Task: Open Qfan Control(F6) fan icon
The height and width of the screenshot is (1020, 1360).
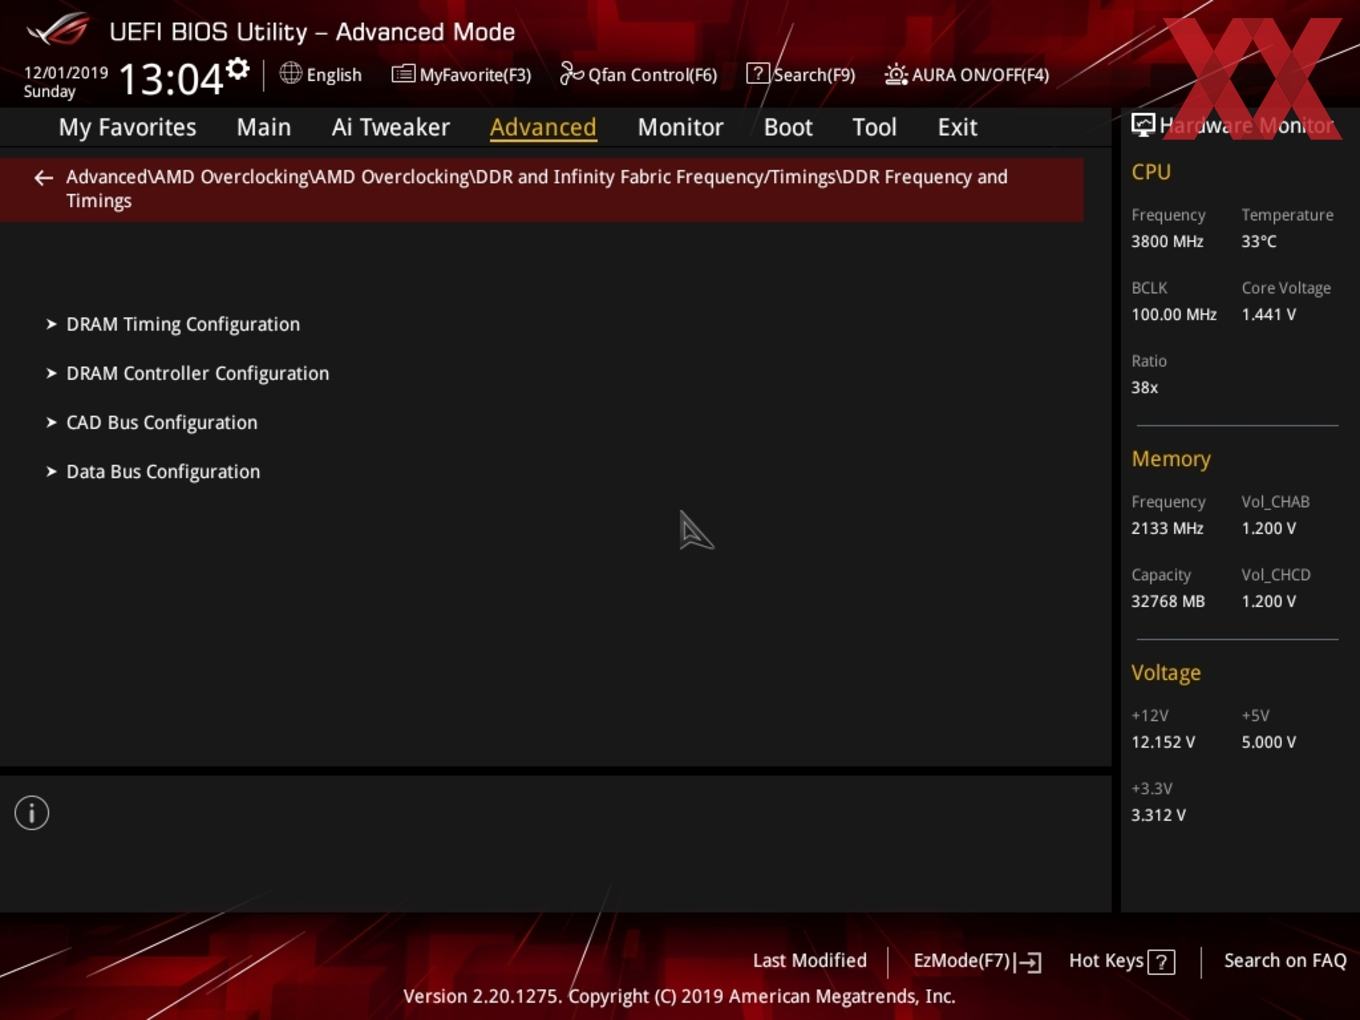Action: point(571,73)
